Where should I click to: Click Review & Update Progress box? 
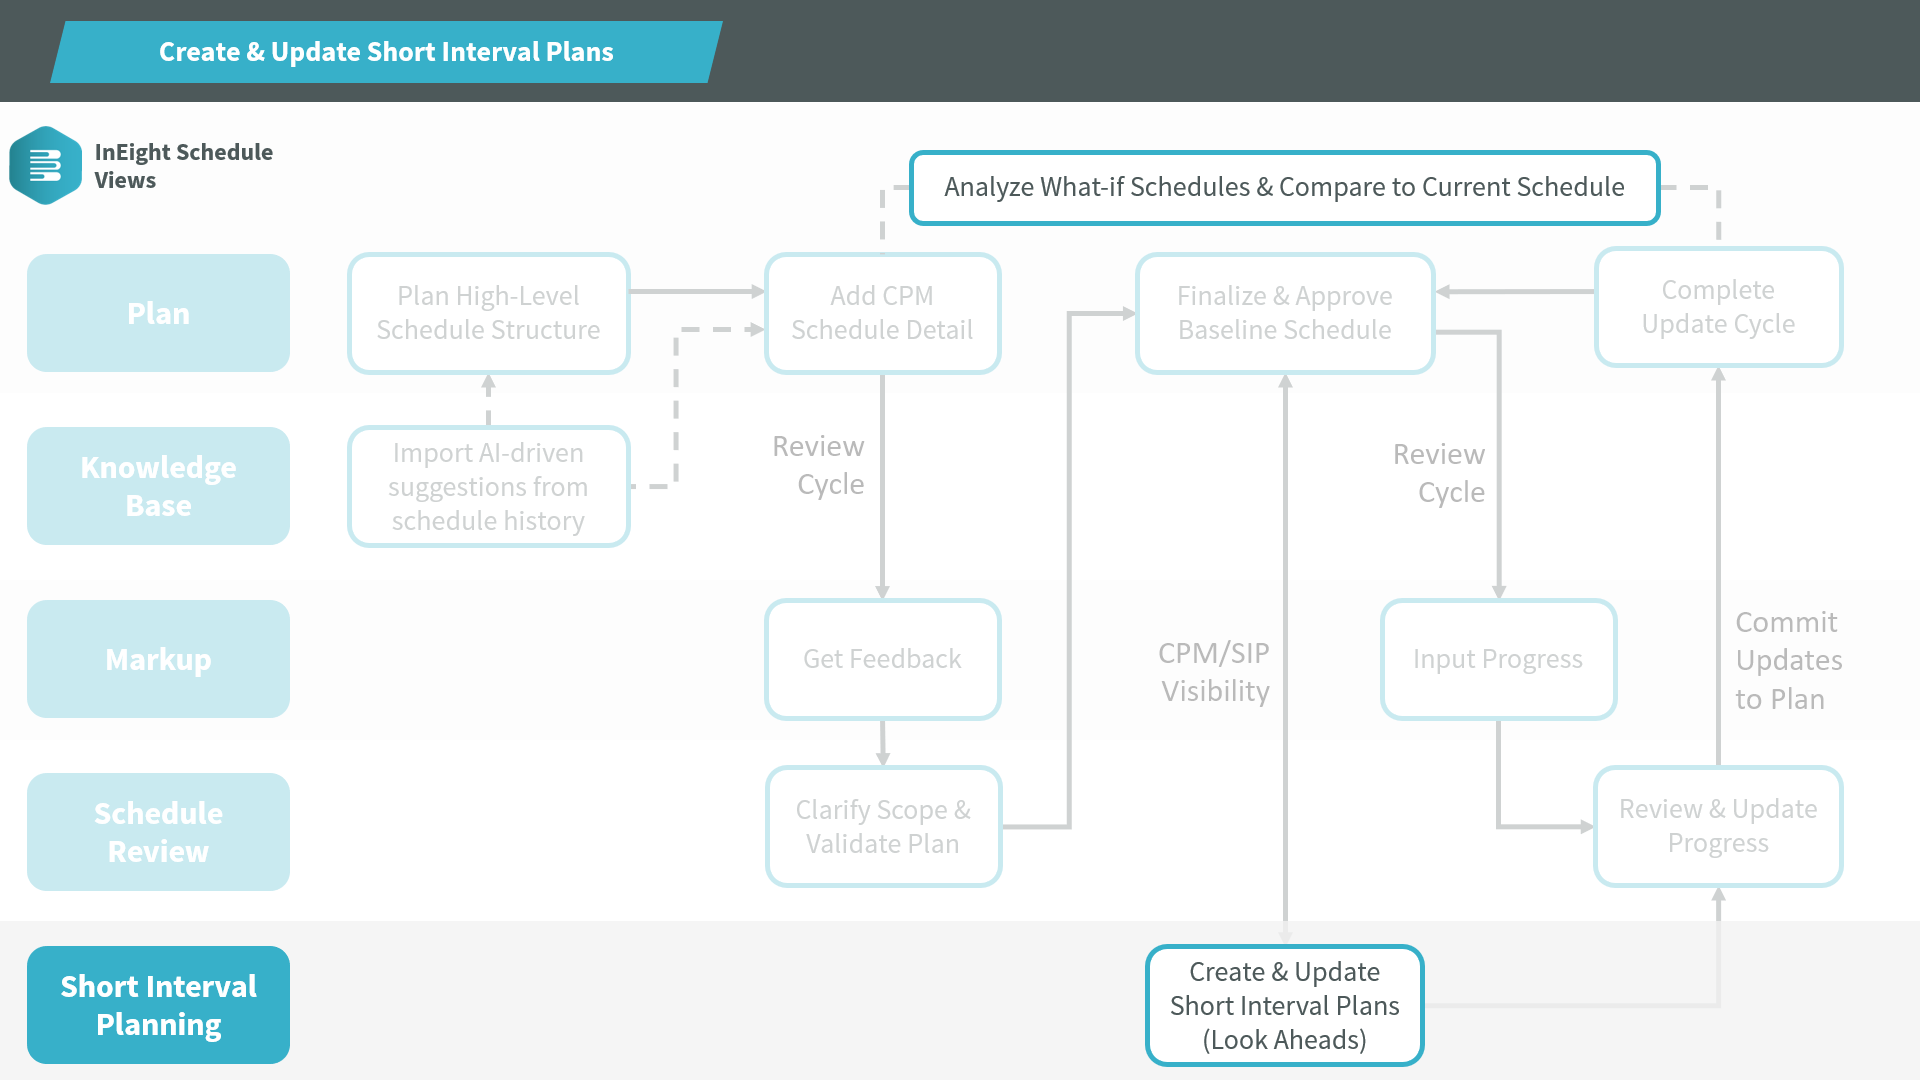coord(1717,826)
